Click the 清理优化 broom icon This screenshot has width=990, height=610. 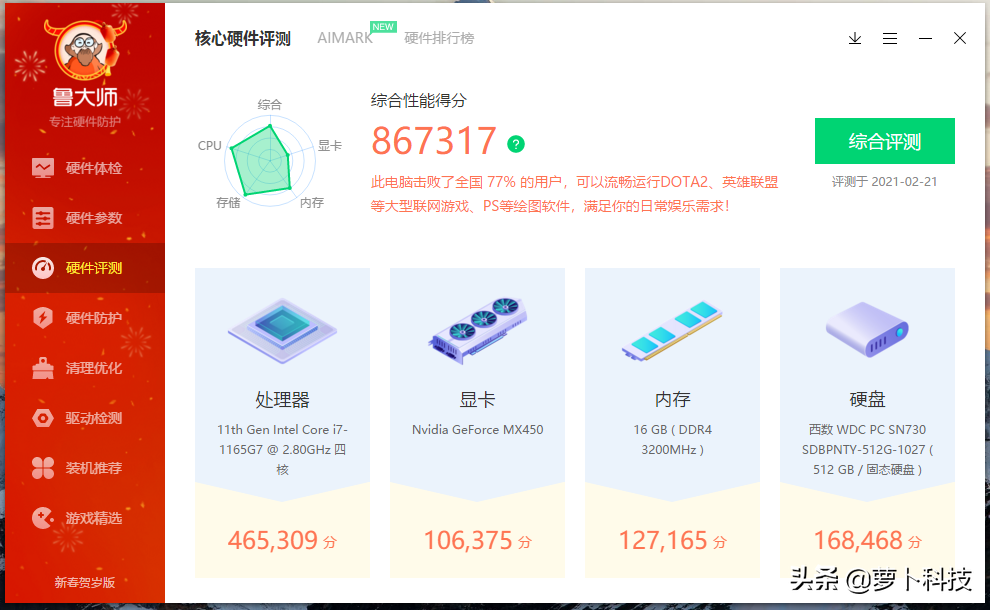(x=43, y=368)
